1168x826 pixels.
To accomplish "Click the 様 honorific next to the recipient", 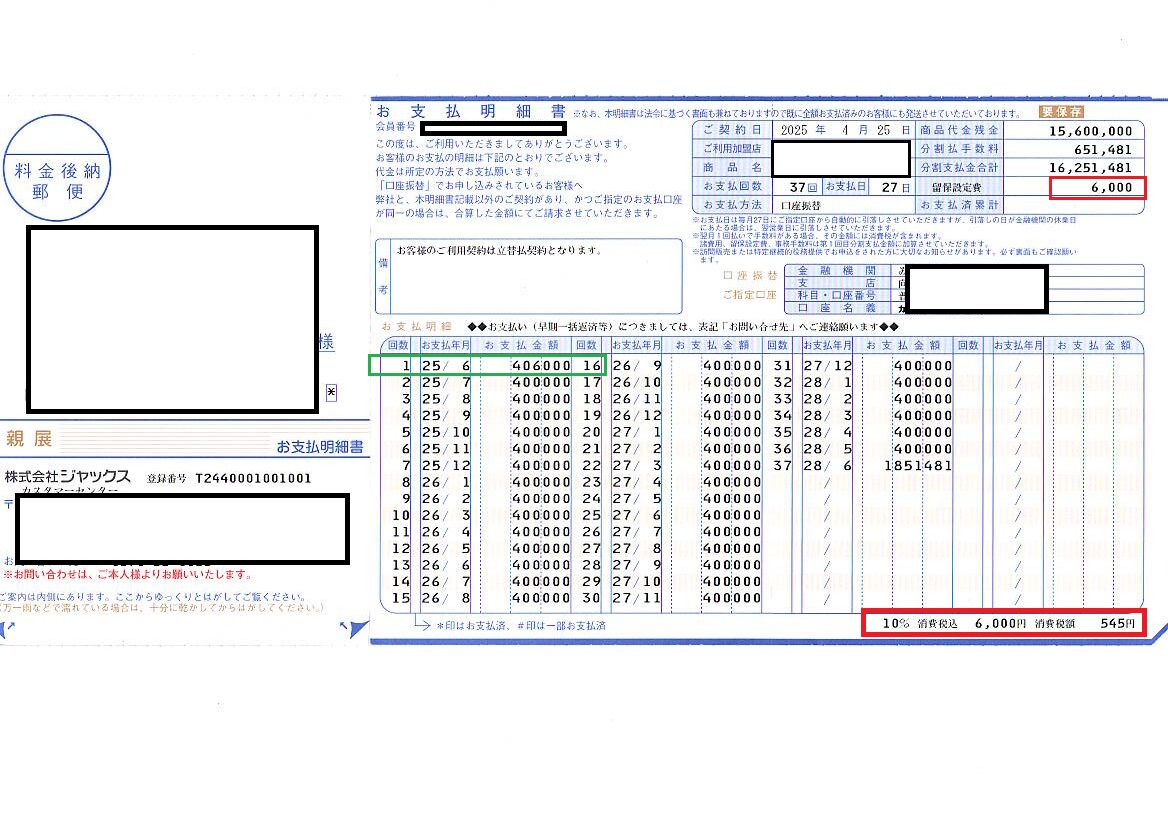I will pos(326,342).
